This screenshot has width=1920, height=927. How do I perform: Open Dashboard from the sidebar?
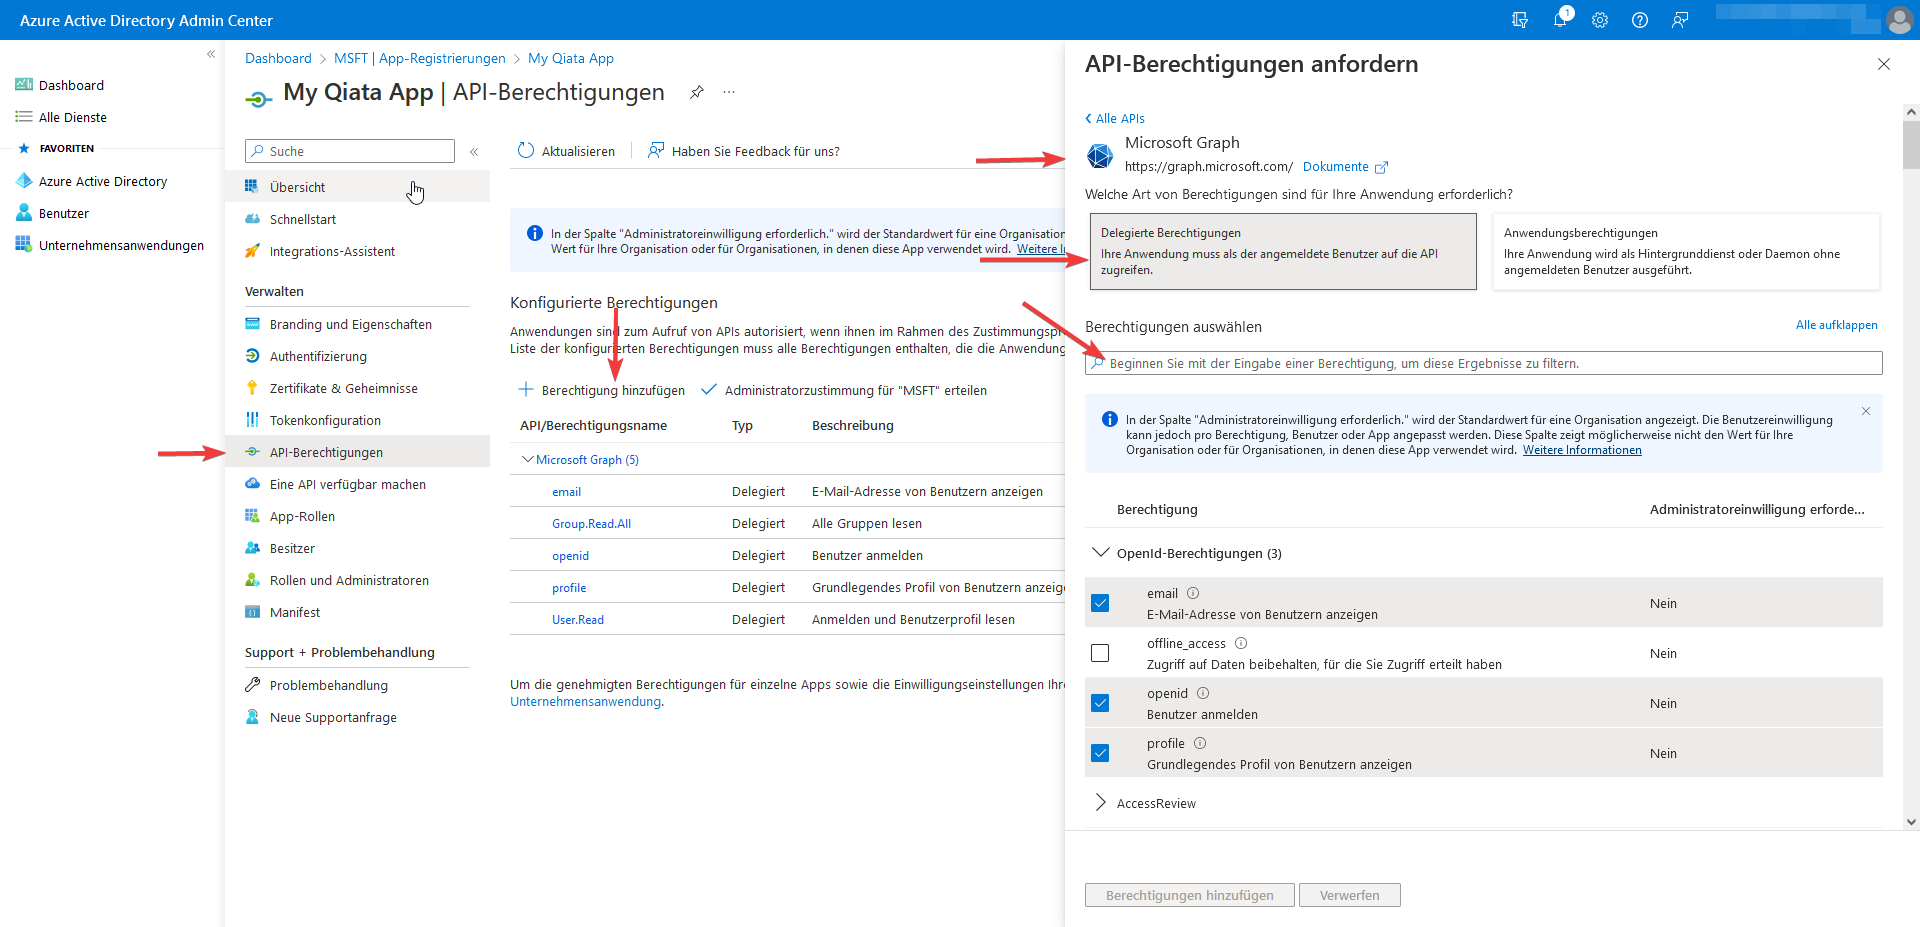71,85
